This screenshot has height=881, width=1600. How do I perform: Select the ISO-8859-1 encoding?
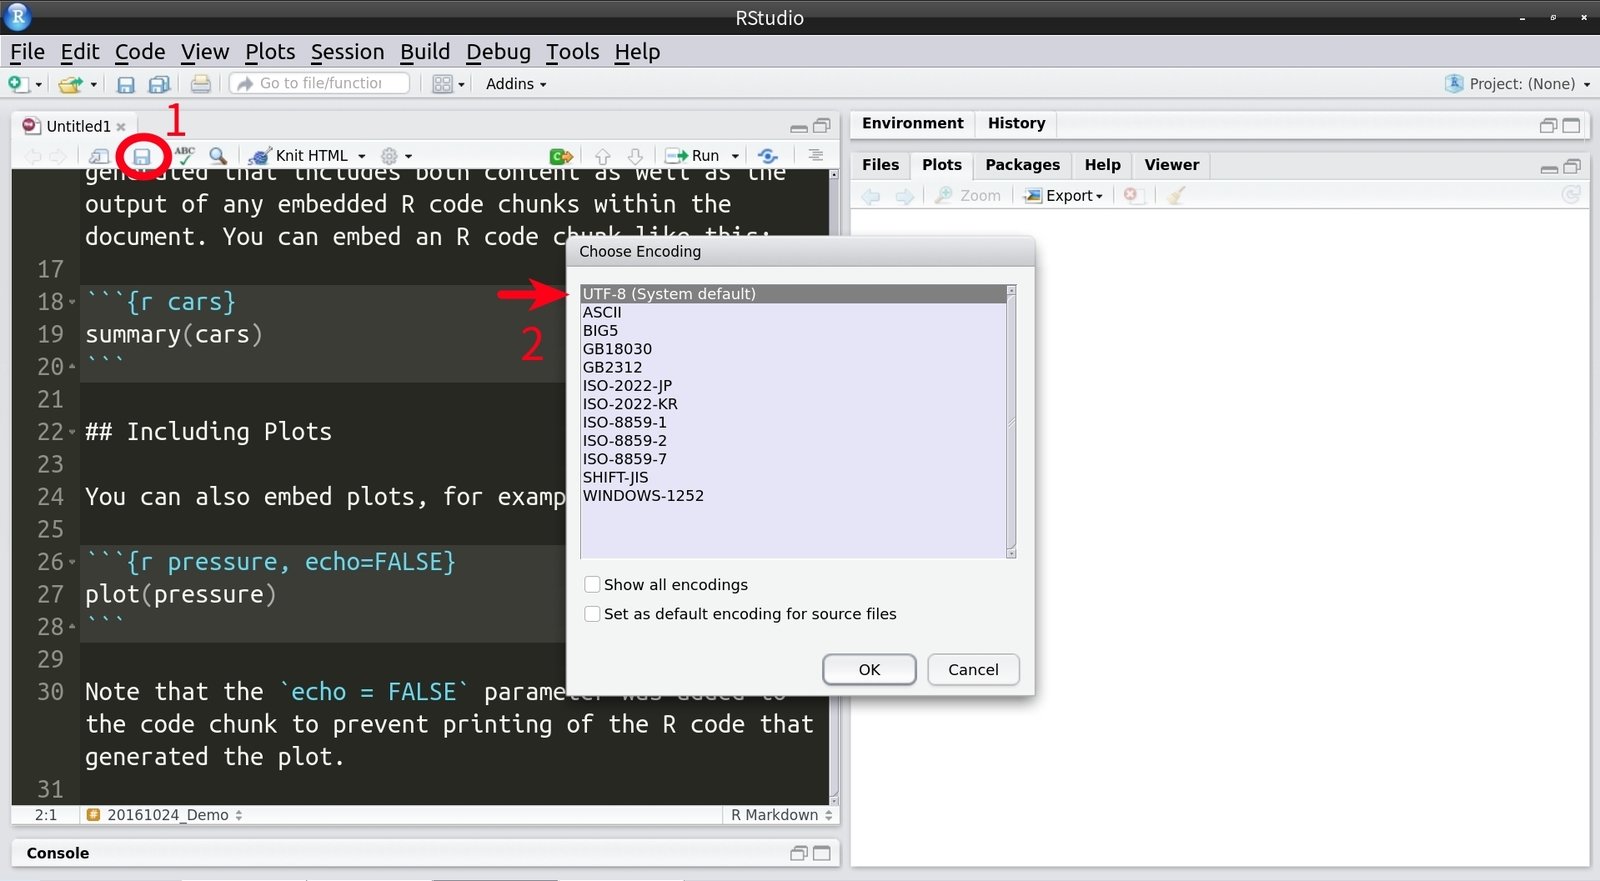[x=794, y=422]
